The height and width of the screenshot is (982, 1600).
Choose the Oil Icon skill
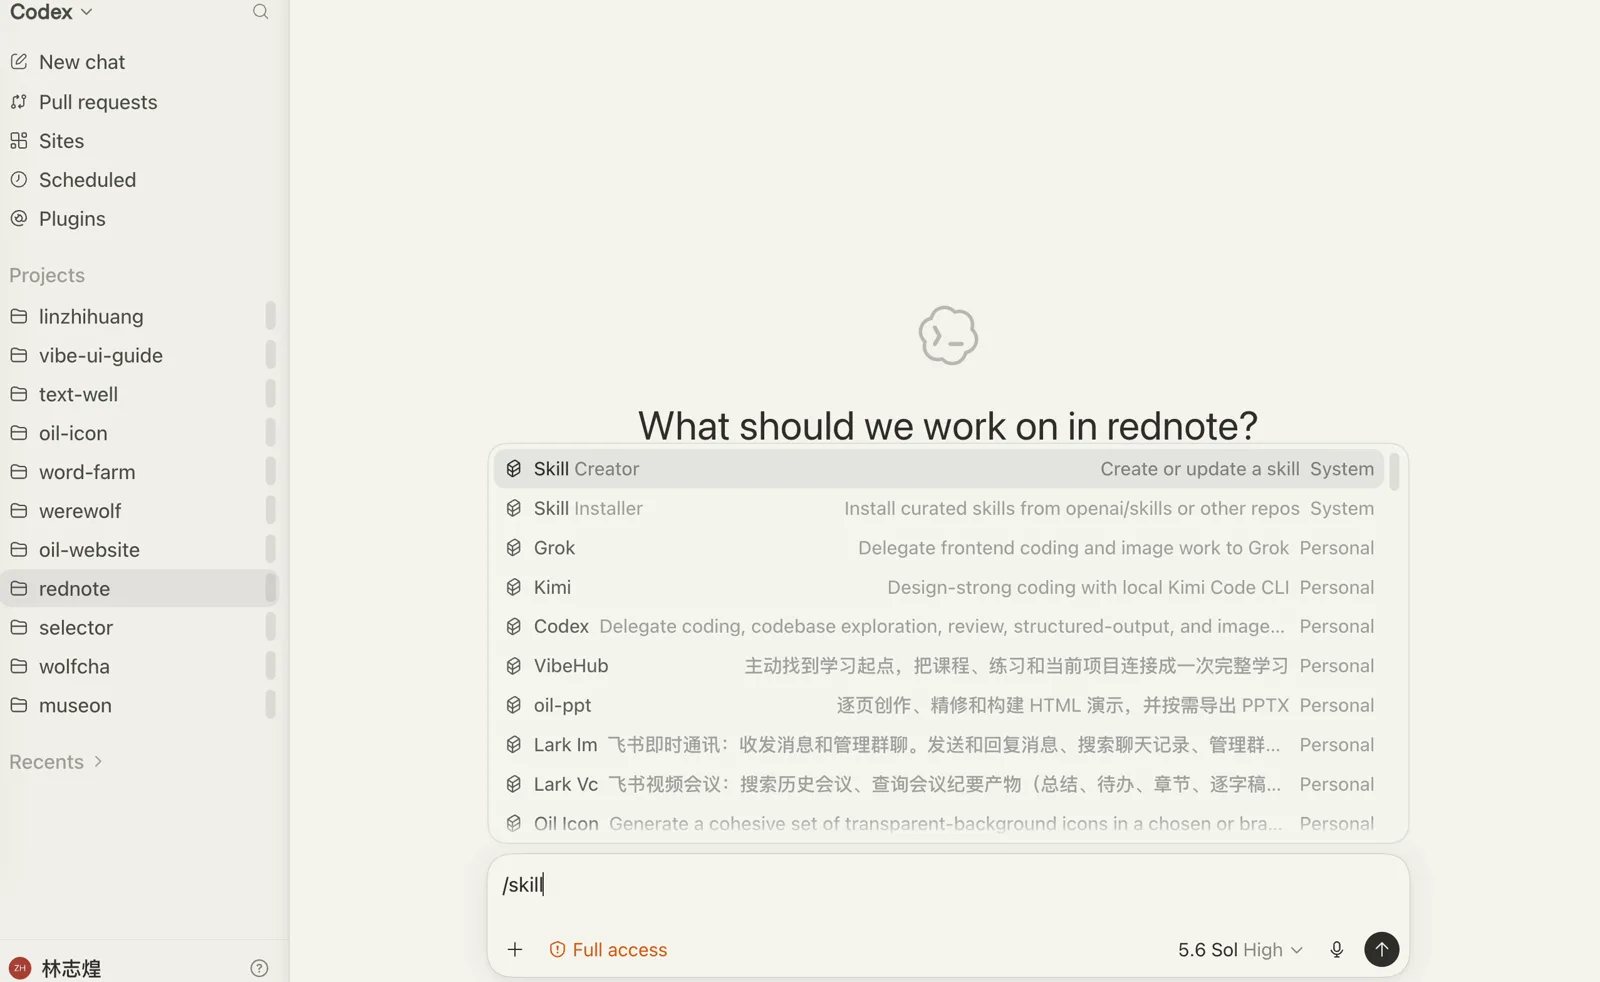[x=939, y=823]
